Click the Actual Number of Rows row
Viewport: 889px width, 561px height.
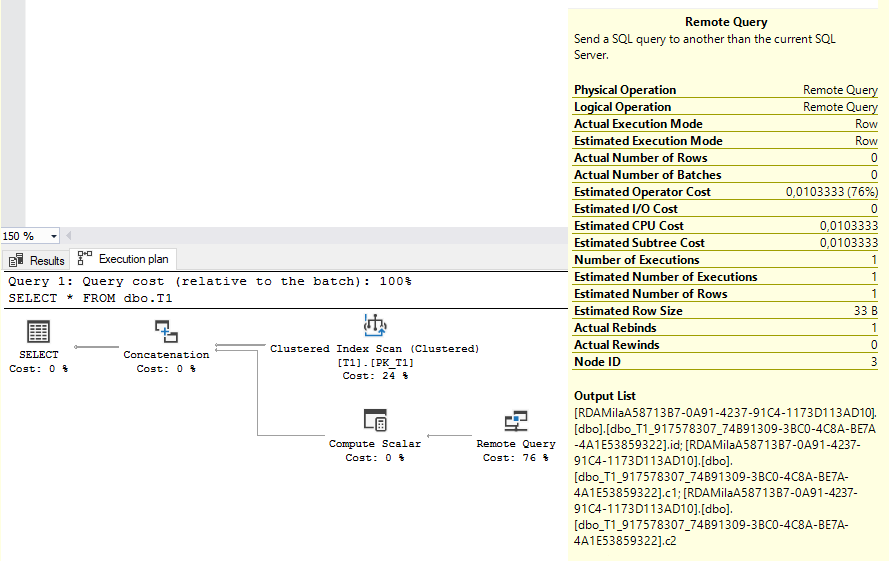(725, 158)
